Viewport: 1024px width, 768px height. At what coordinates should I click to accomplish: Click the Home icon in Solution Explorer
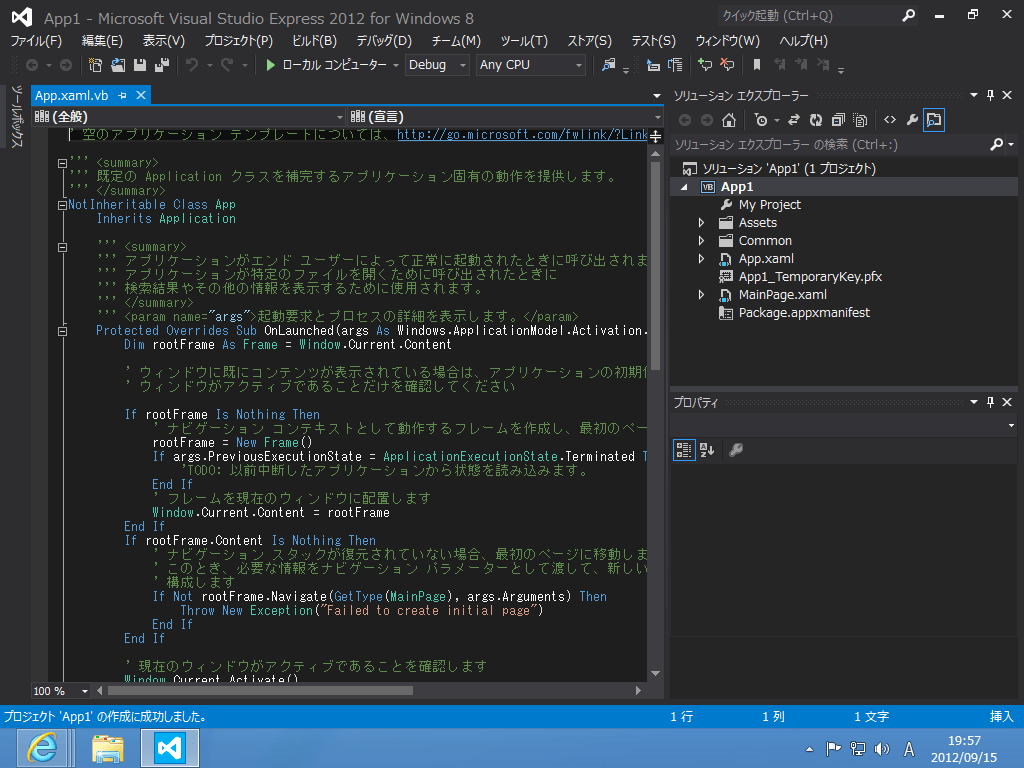pyautogui.click(x=729, y=120)
